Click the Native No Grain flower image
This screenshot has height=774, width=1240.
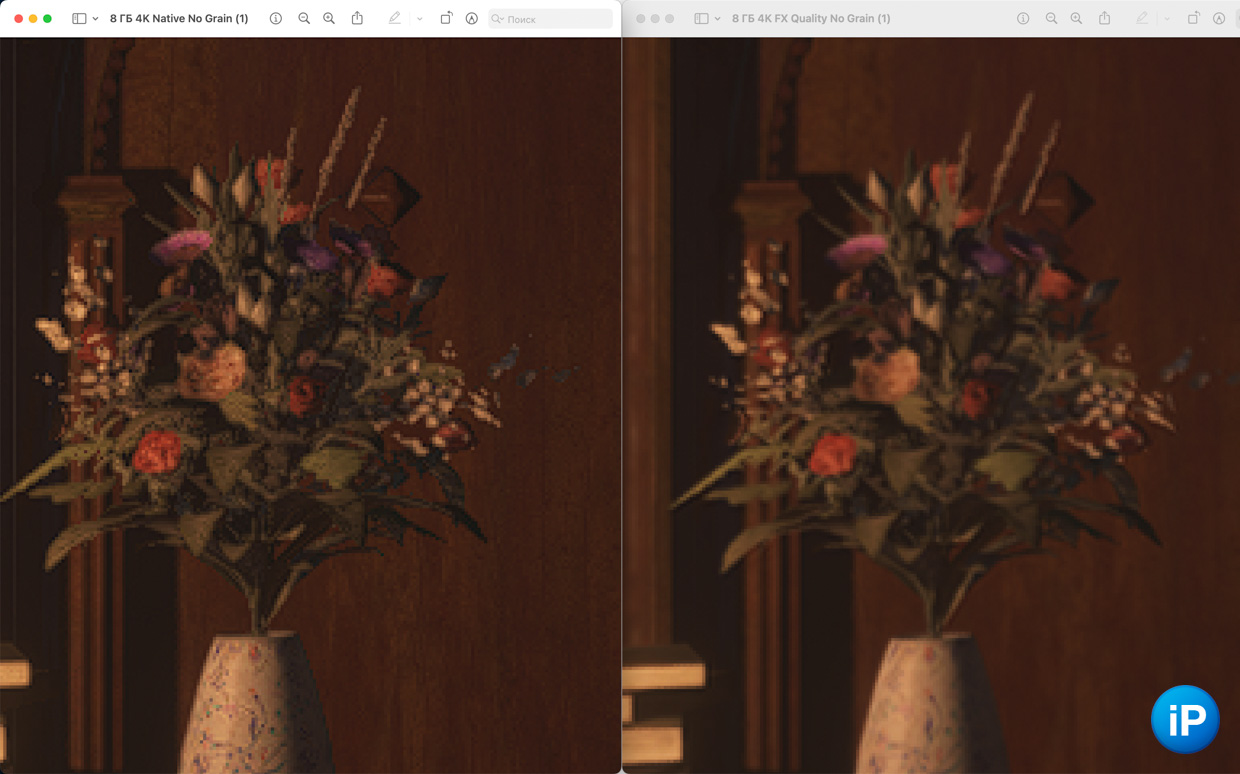[x=310, y=405]
